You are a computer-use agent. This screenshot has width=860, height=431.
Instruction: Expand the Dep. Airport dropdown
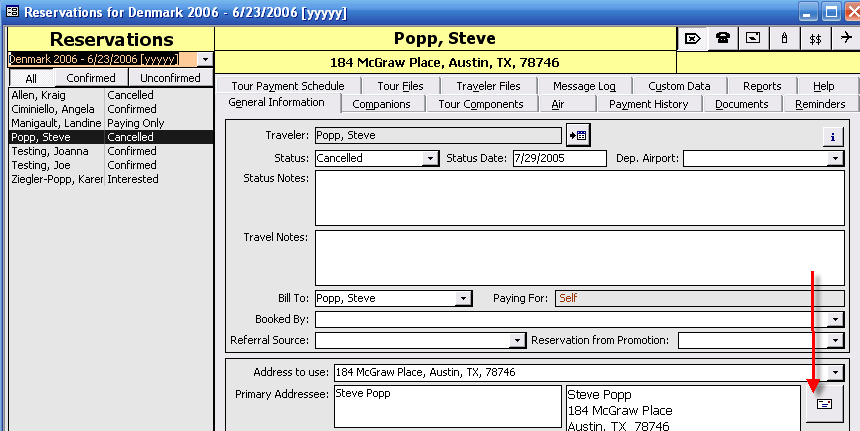coord(834,159)
